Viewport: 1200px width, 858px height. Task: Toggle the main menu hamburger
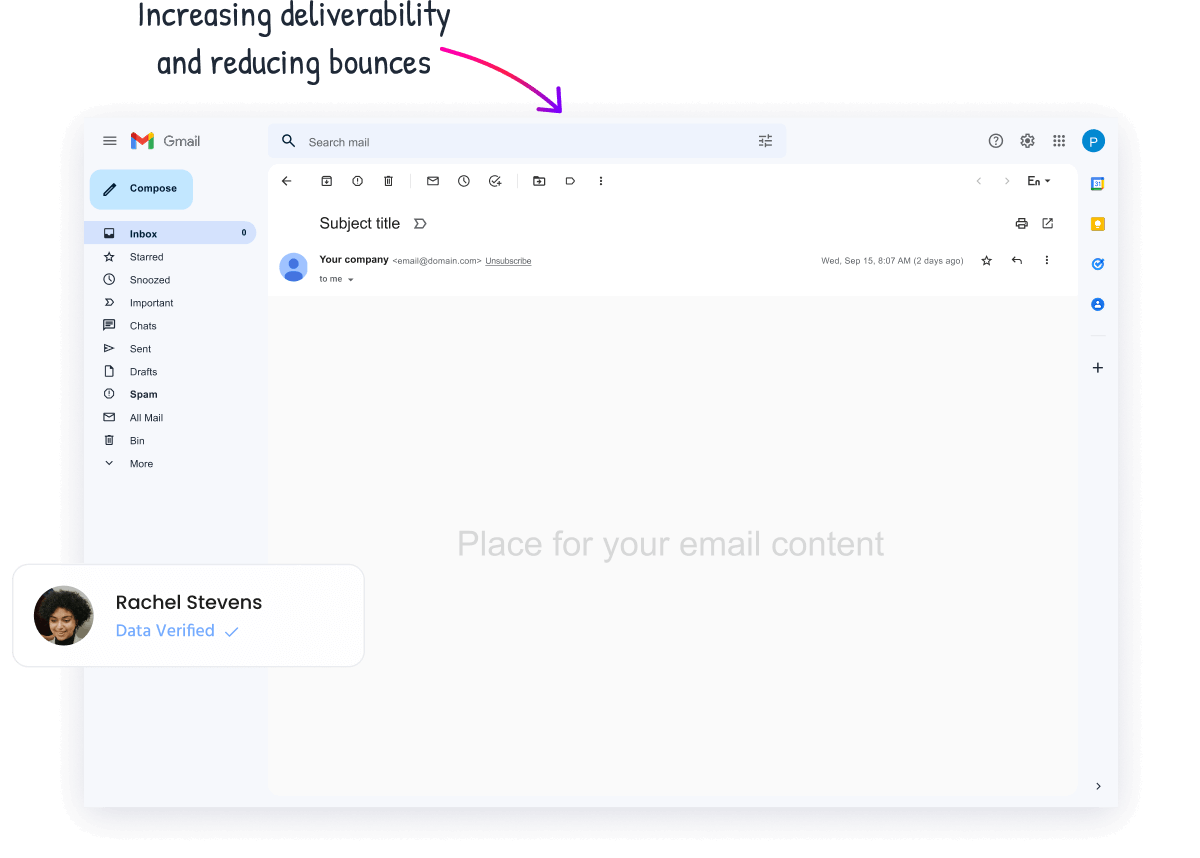tap(110, 141)
